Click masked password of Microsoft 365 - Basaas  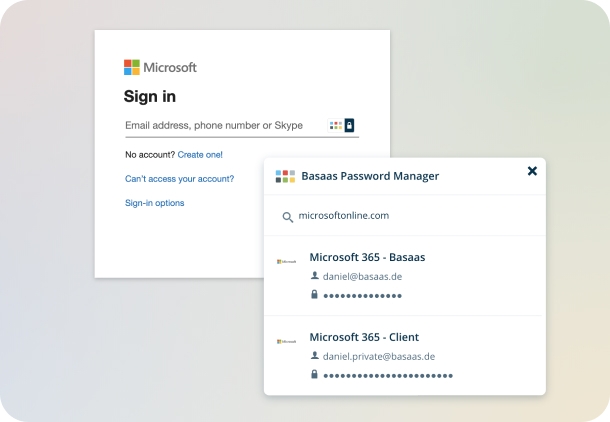(x=363, y=296)
